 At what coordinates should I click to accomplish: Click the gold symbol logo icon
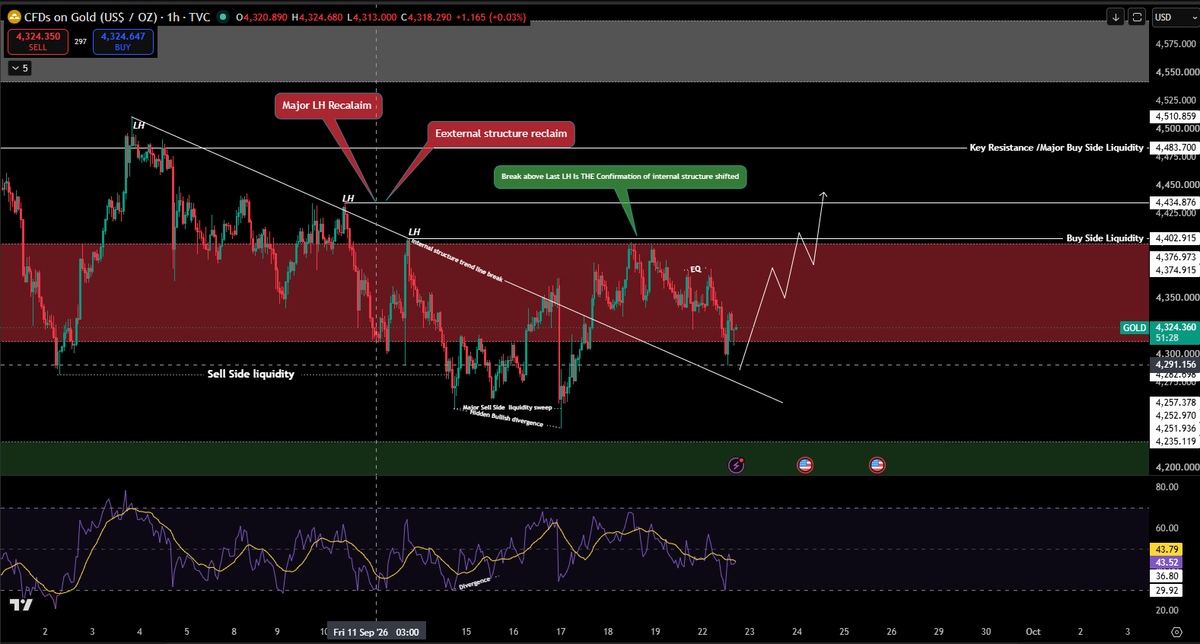(13, 17)
